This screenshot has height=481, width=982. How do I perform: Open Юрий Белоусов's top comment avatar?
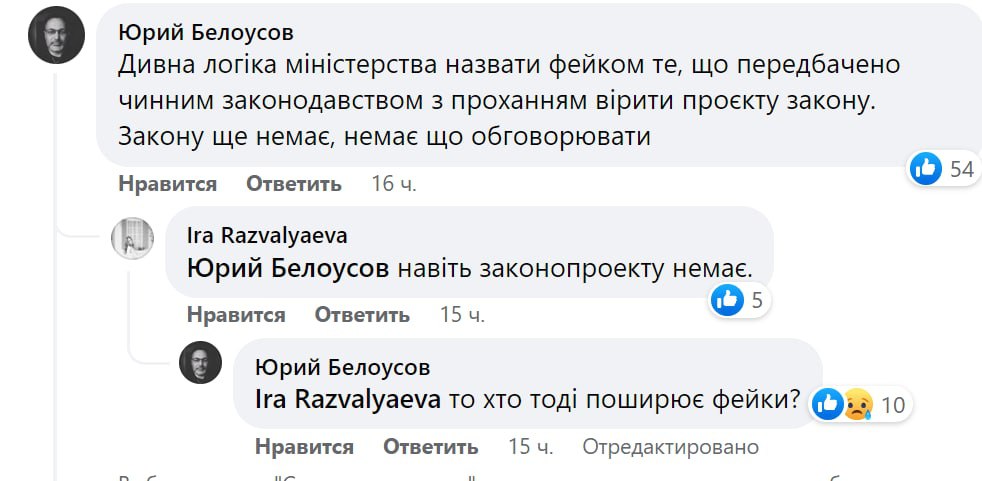57,35
